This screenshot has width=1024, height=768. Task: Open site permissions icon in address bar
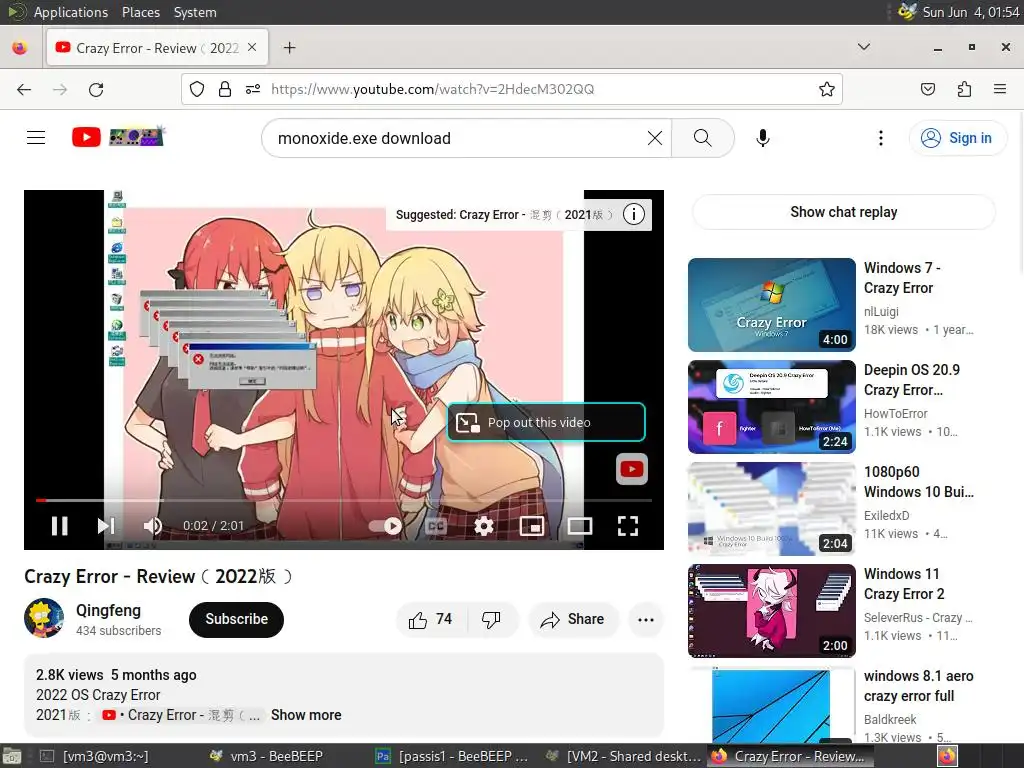253,89
